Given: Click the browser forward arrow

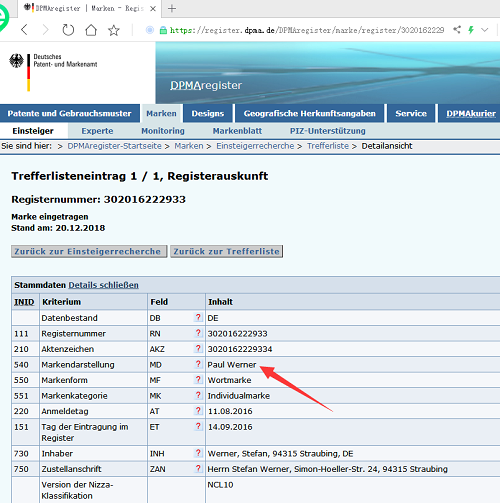Looking at the screenshot, I should coord(45,30).
